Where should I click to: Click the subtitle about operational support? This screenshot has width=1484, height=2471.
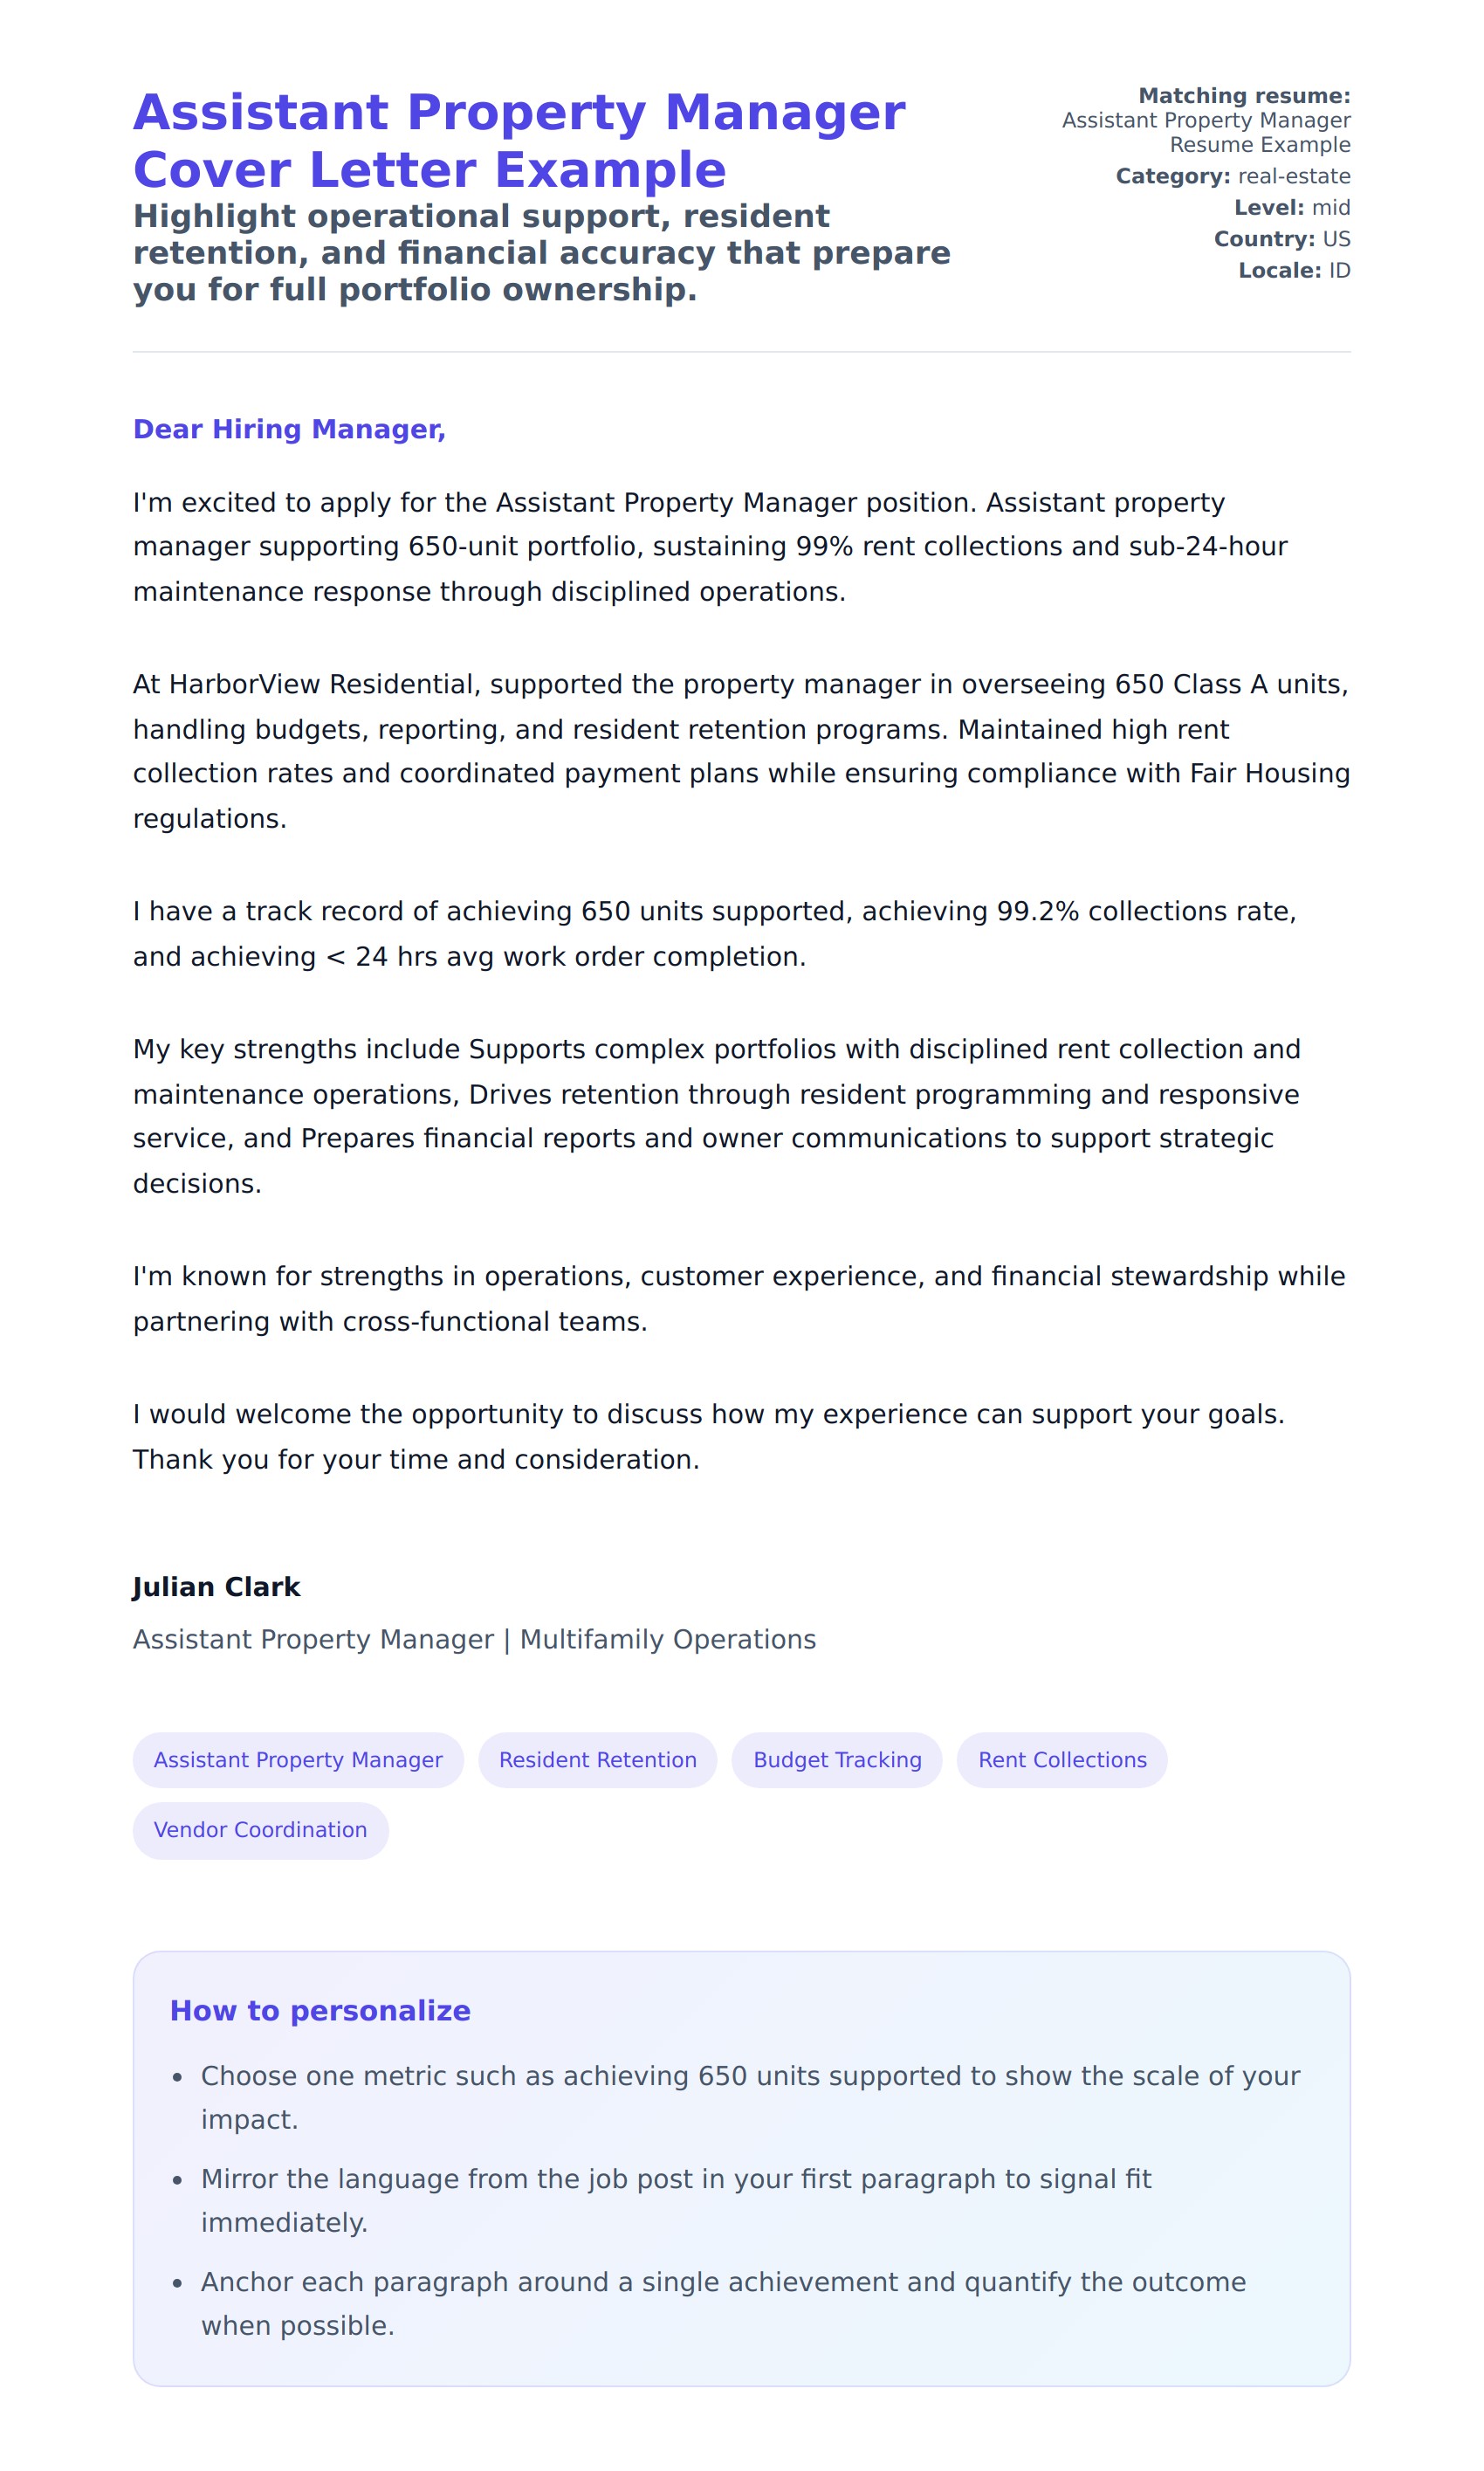[541, 253]
